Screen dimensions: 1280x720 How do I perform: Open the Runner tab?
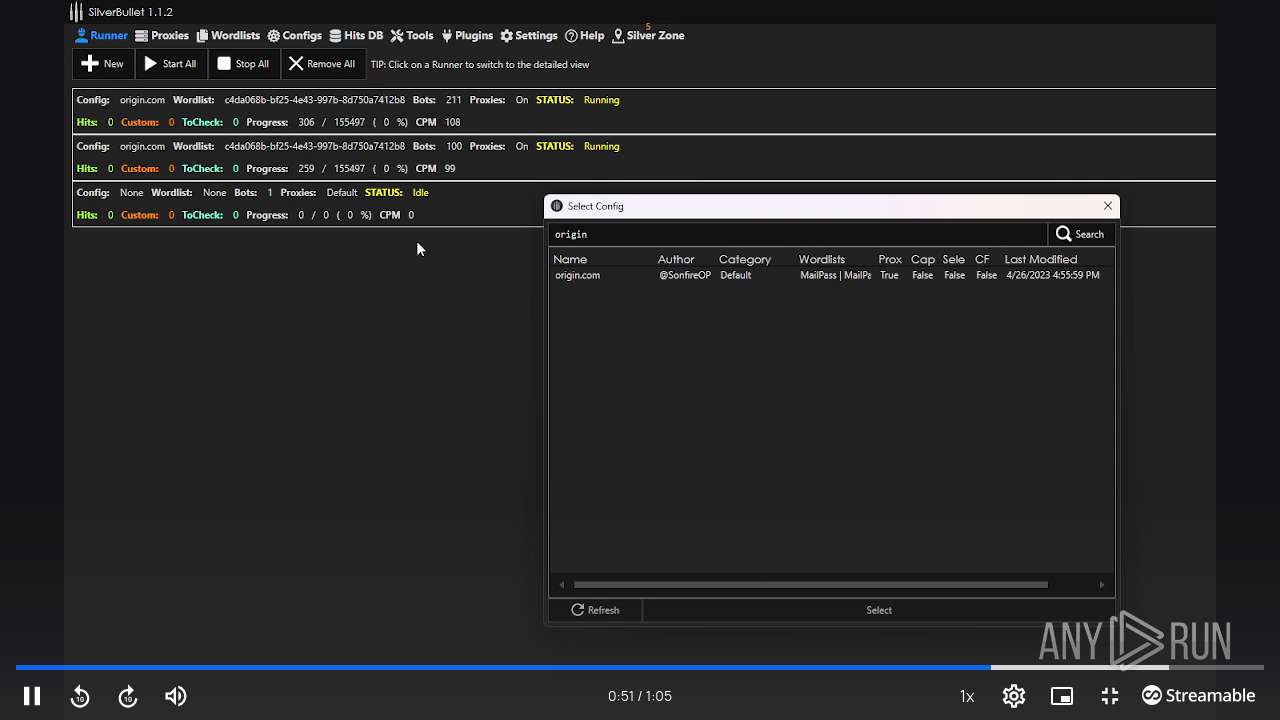click(101, 35)
